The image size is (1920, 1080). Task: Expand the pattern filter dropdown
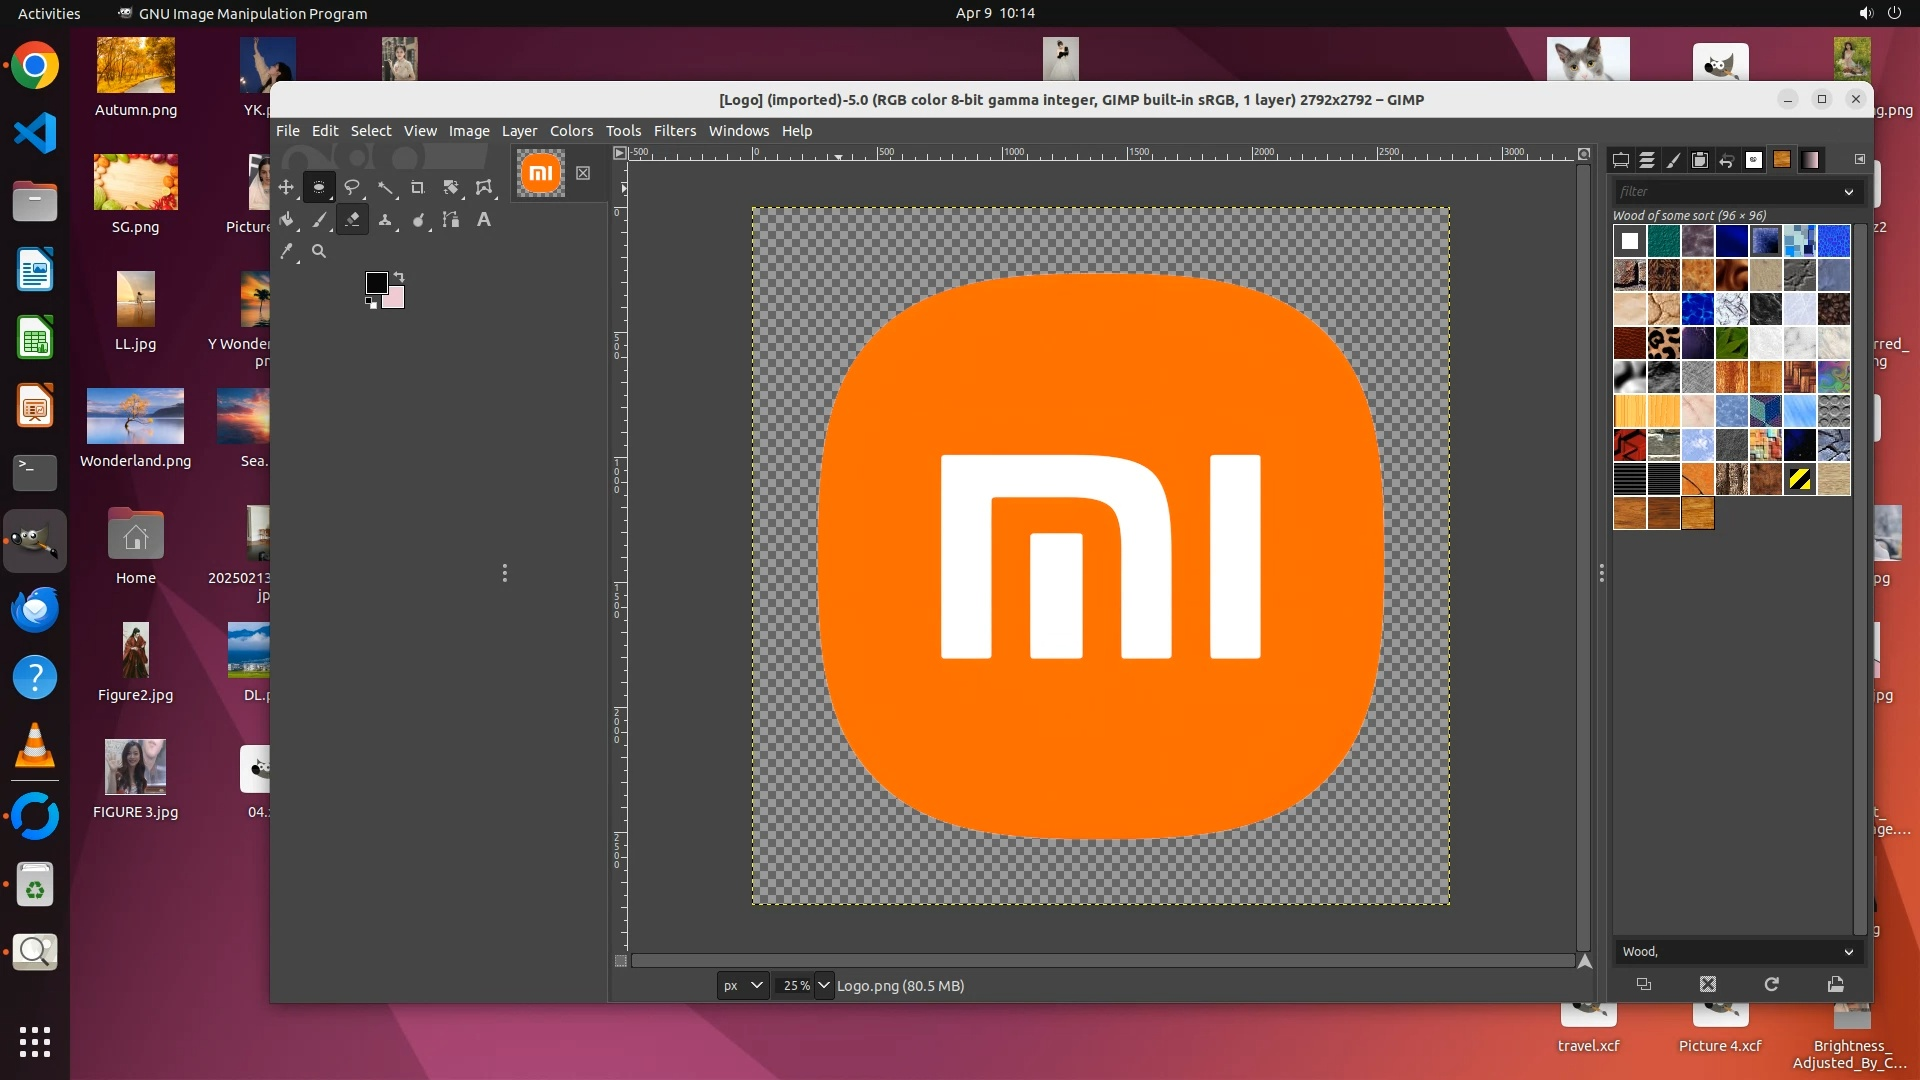tap(1848, 192)
